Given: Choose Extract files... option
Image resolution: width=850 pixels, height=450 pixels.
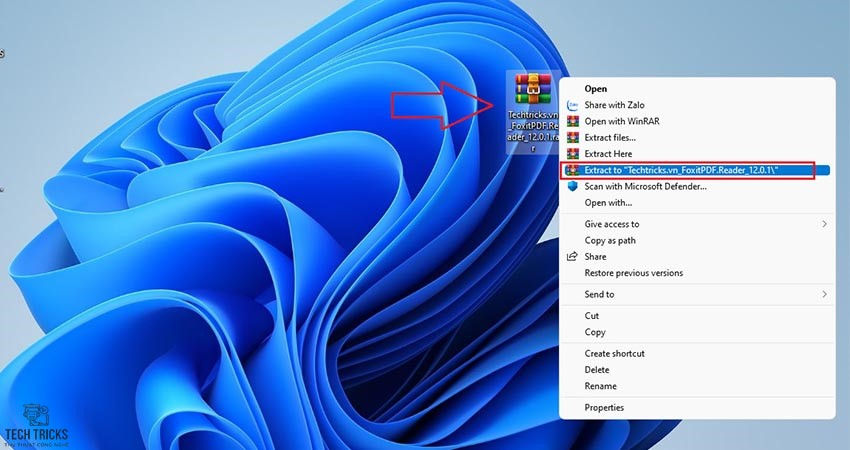Looking at the screenshot, I should (697, 138).
